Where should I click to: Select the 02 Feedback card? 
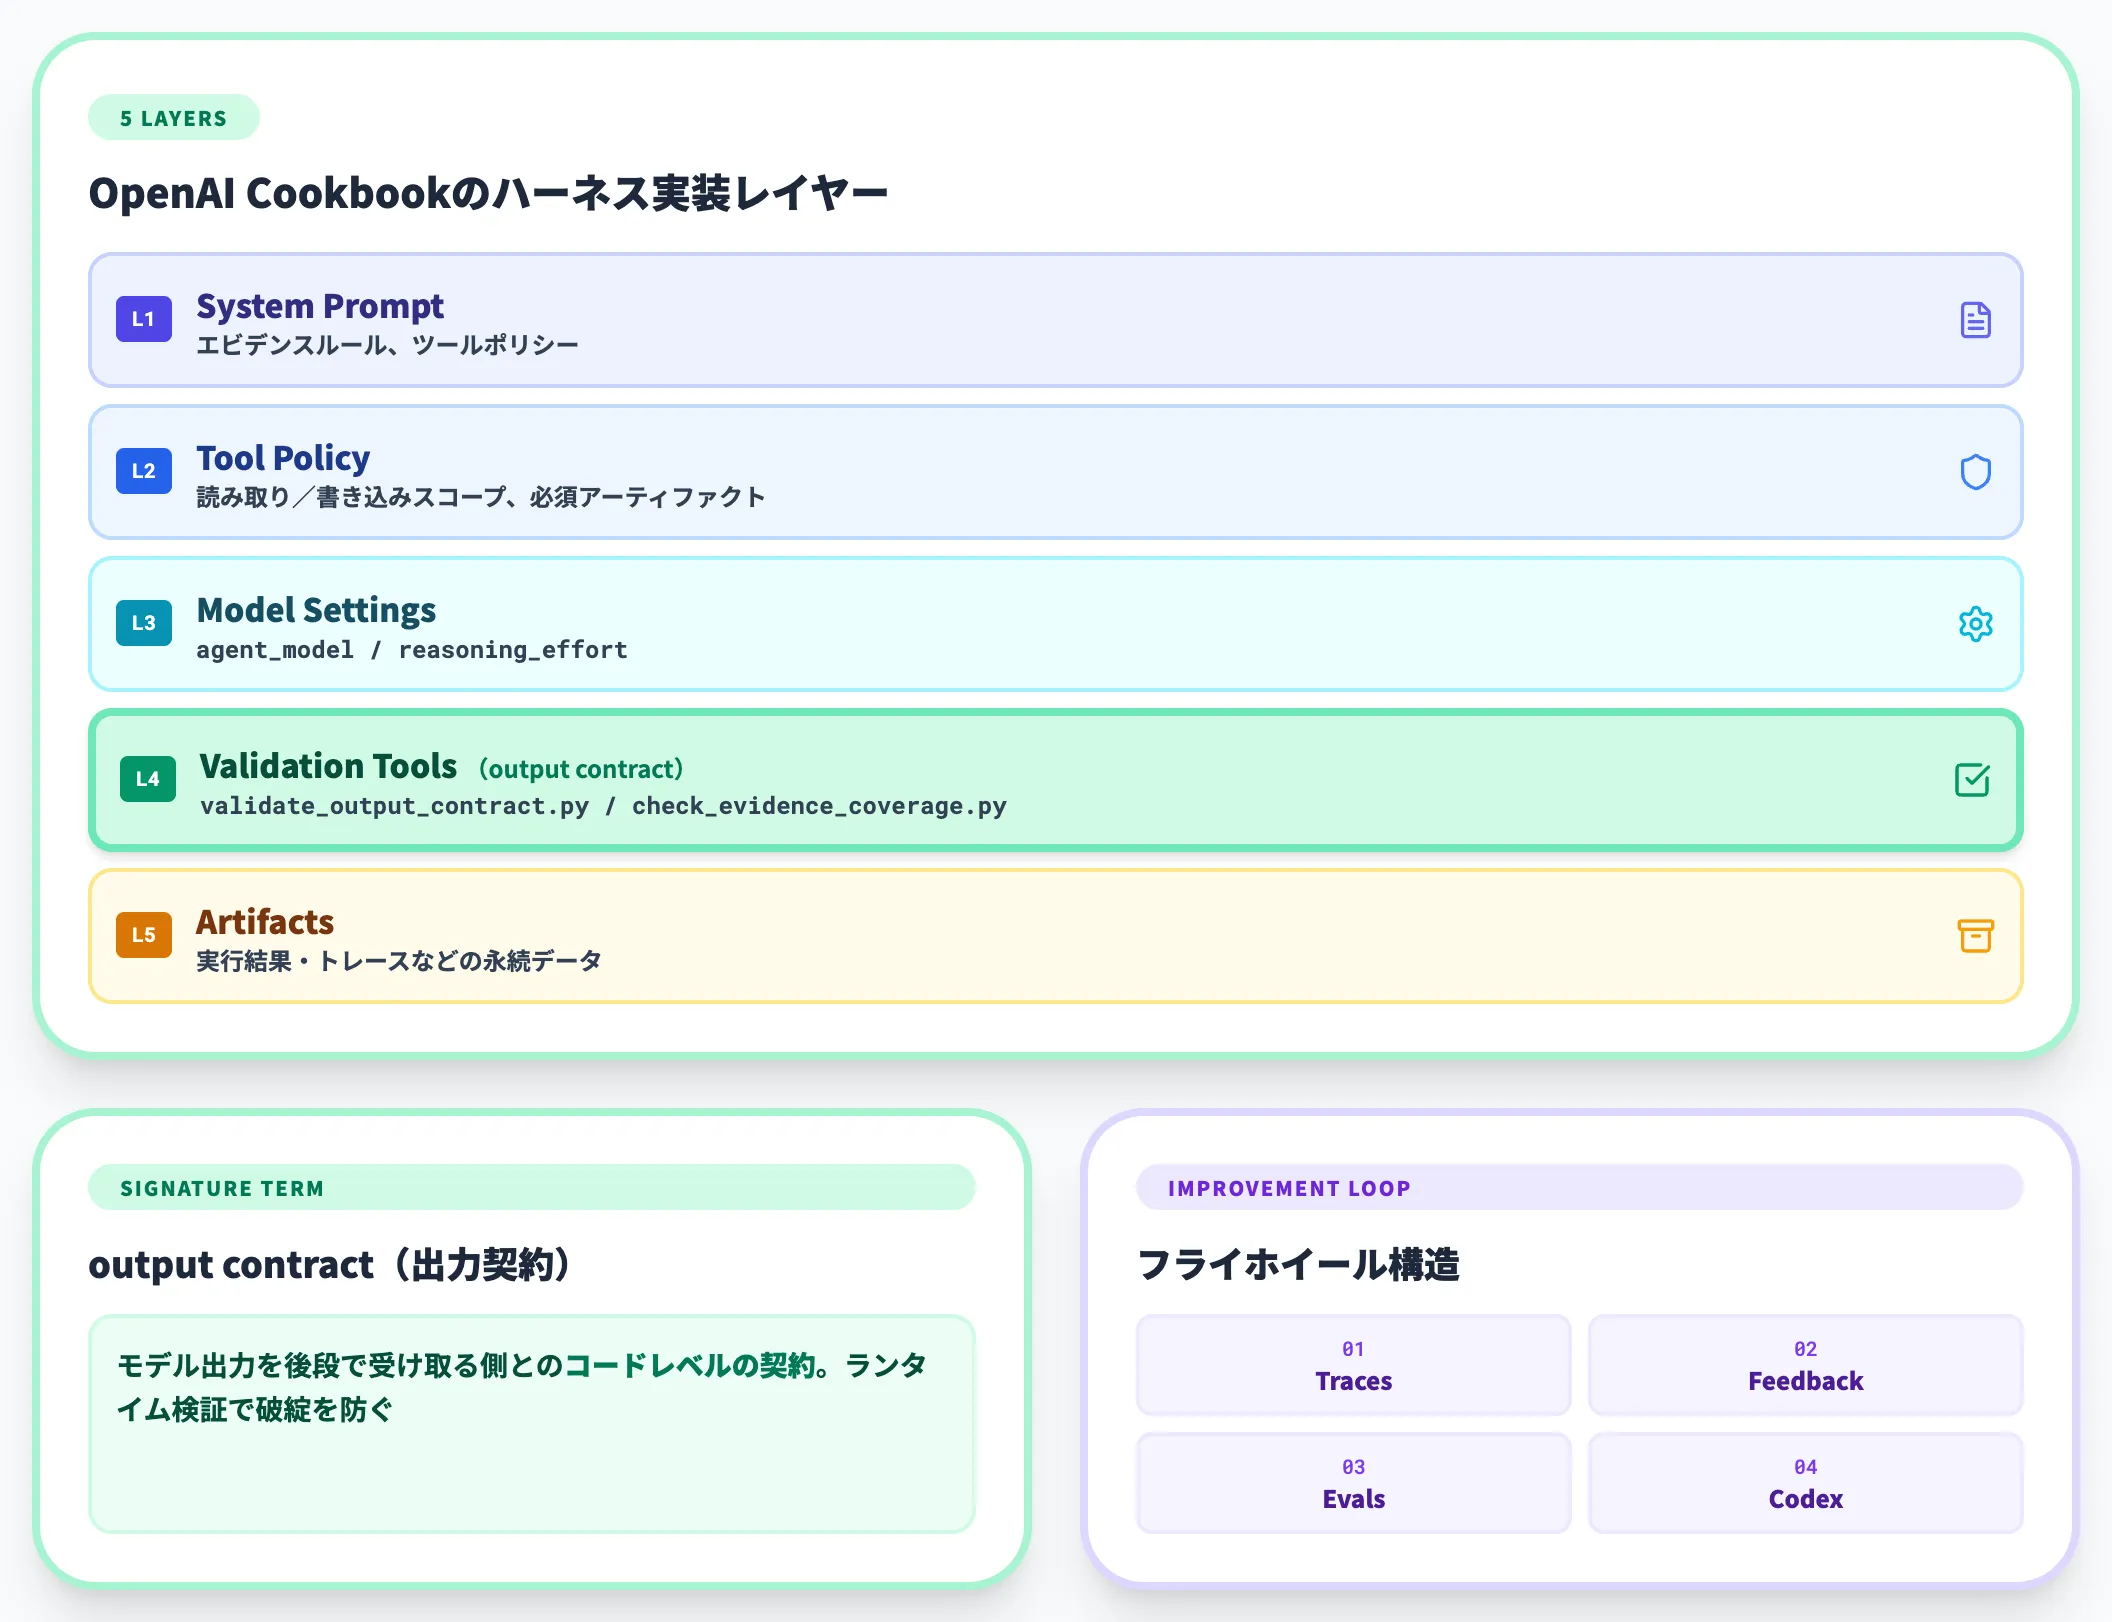1805,1365
